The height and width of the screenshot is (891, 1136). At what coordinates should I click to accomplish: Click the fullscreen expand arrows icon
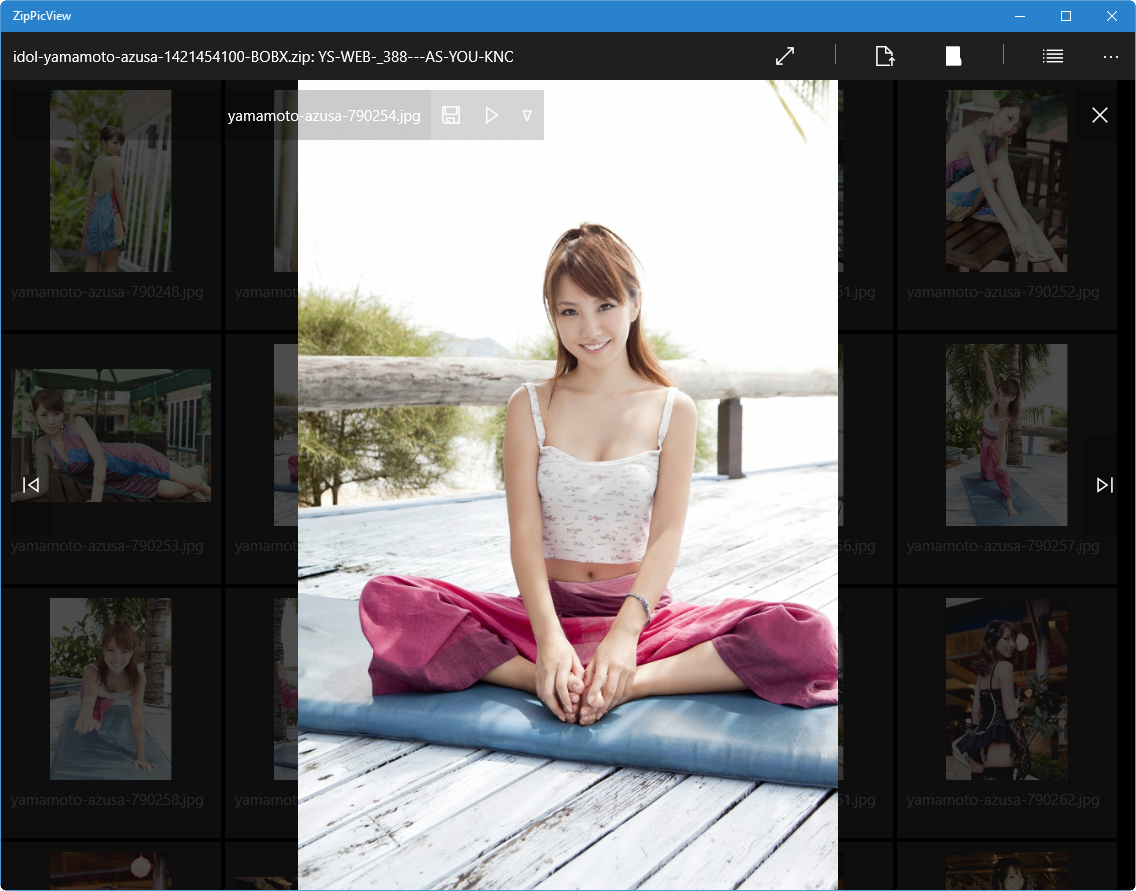tap(785, 56)
